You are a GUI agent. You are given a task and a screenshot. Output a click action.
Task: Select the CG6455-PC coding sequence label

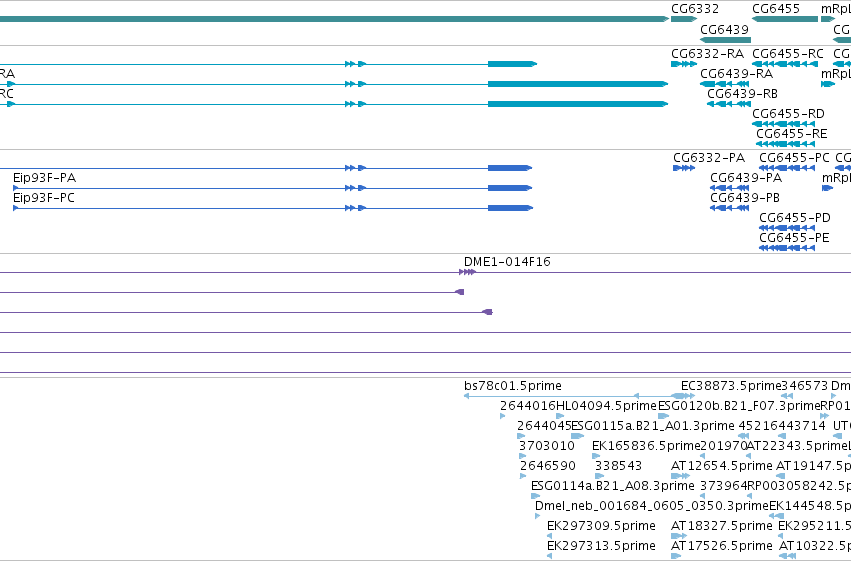794,158
